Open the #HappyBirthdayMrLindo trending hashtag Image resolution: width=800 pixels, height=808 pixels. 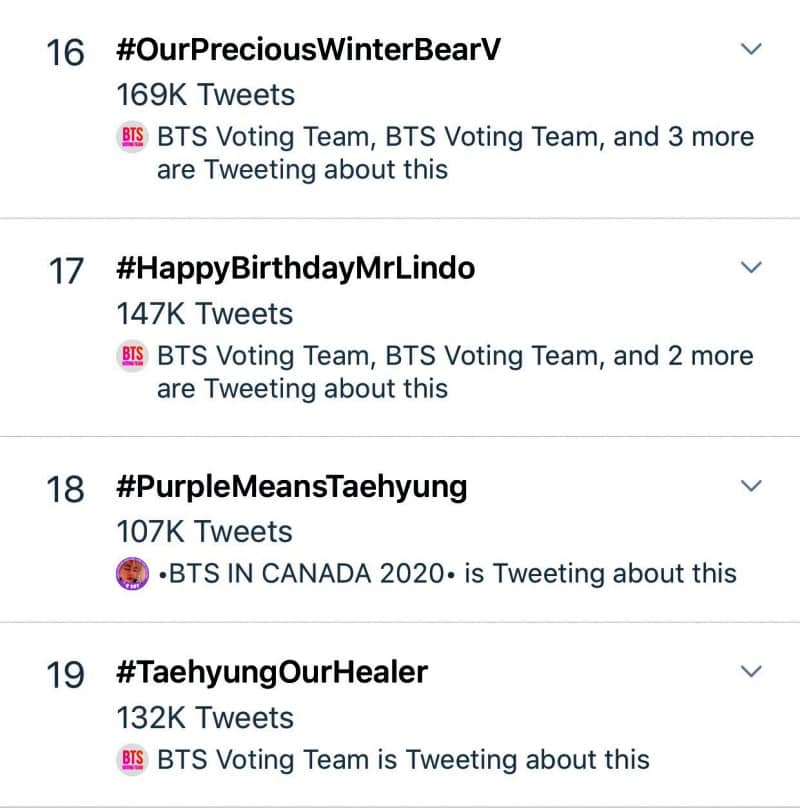point(295,268)
